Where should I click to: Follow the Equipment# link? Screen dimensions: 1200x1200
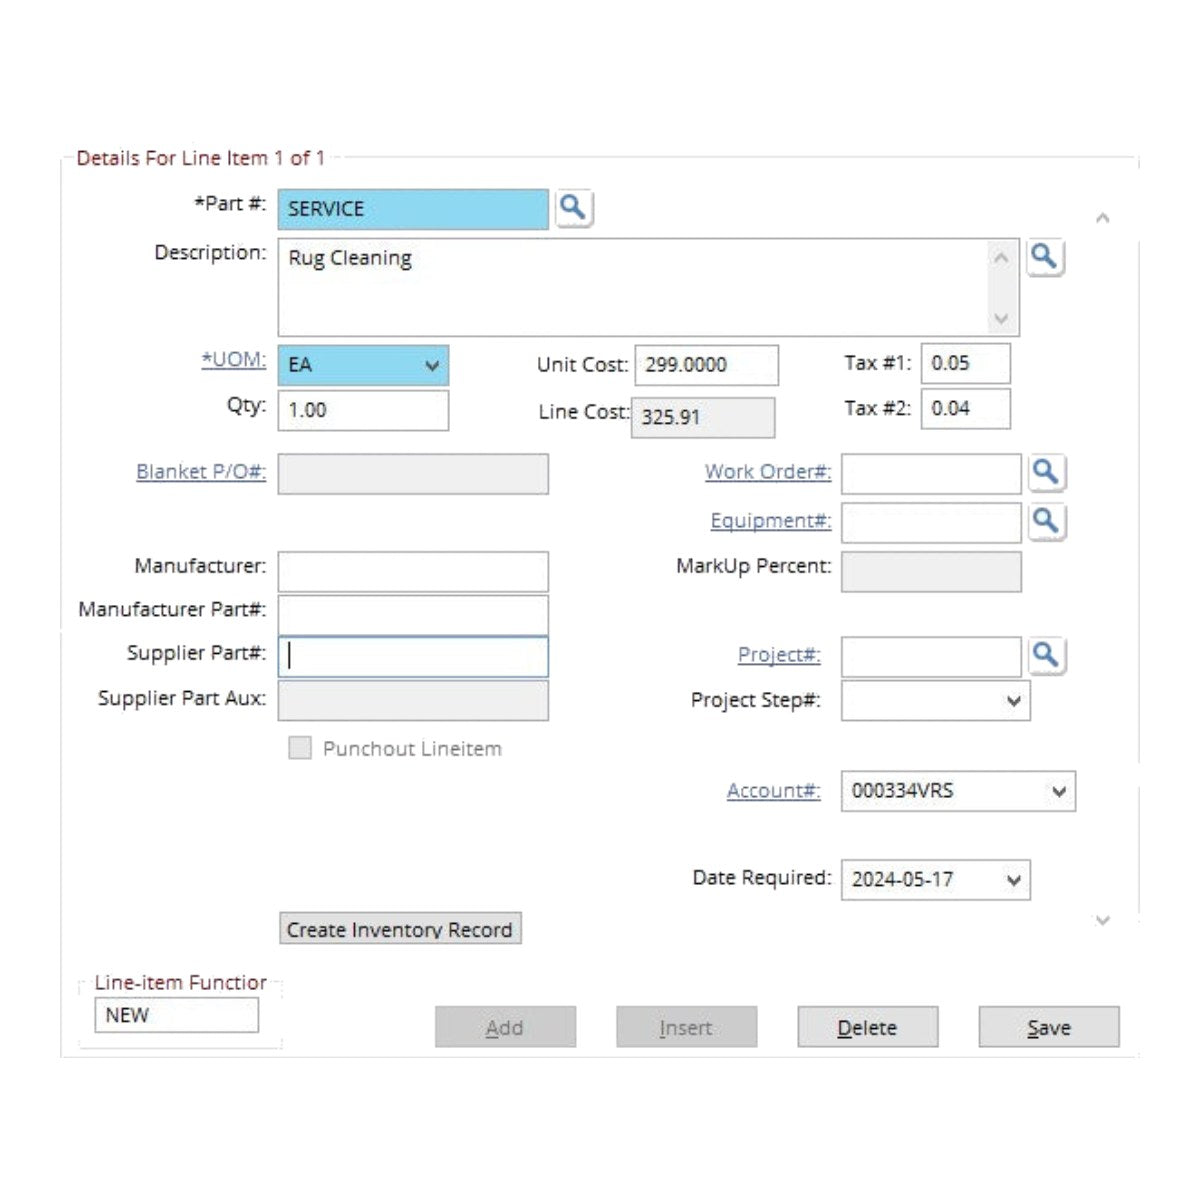click(771, 521)
